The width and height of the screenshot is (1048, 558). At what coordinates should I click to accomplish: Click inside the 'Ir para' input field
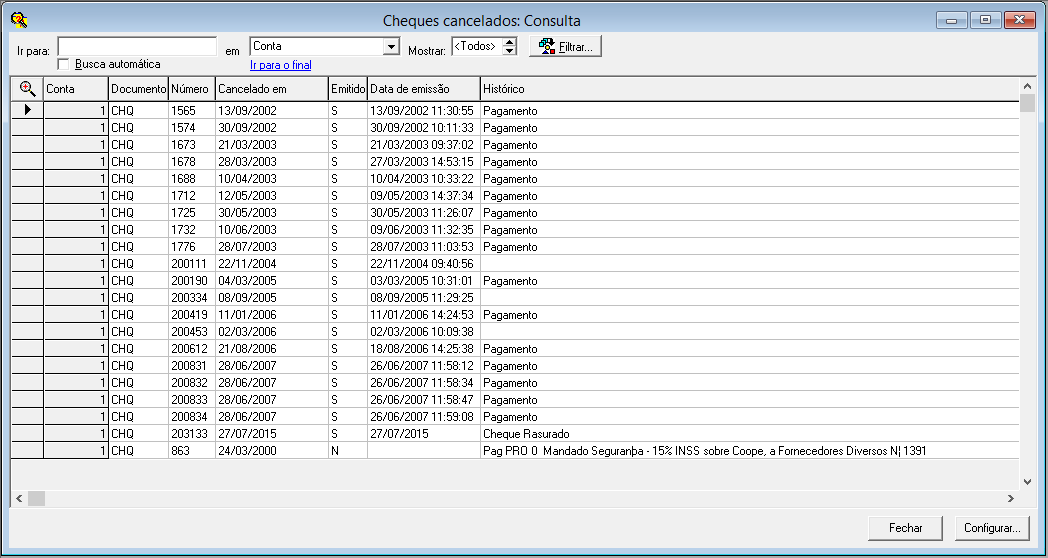137,47
